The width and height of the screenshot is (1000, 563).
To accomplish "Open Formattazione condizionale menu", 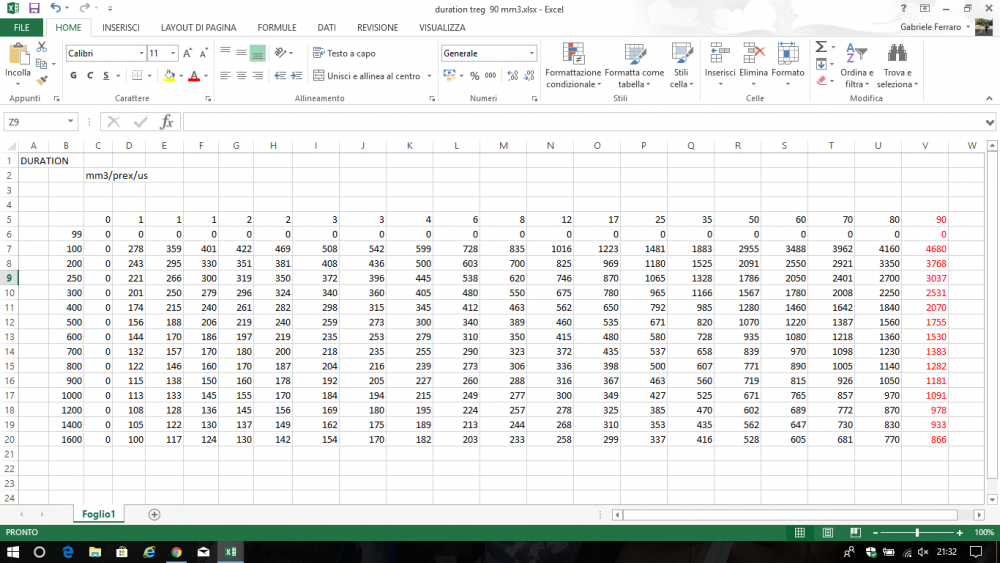I will (x=573, y=65).
